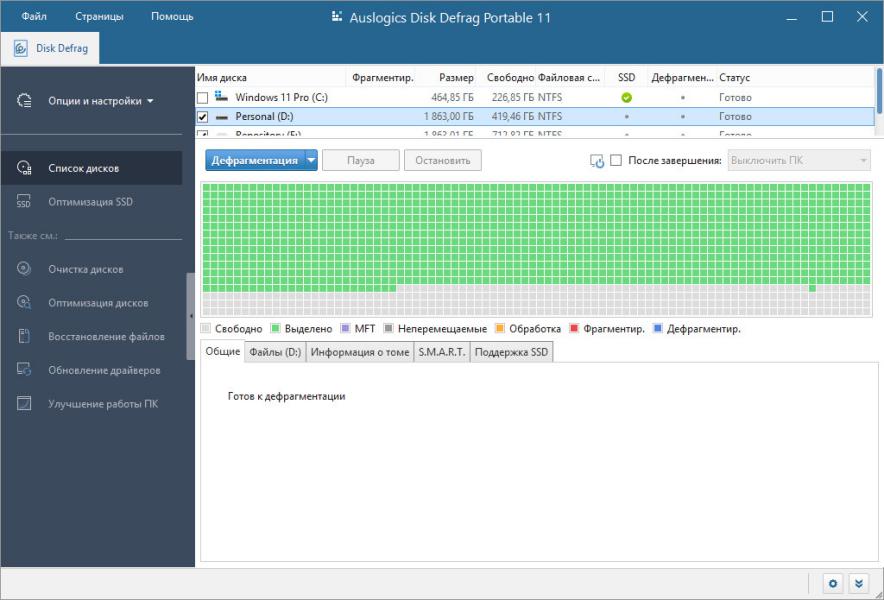The image size is (884, 600).
Task: Open the Дефрагментация button dropdown arrow
Action: [x=311, y=160]
